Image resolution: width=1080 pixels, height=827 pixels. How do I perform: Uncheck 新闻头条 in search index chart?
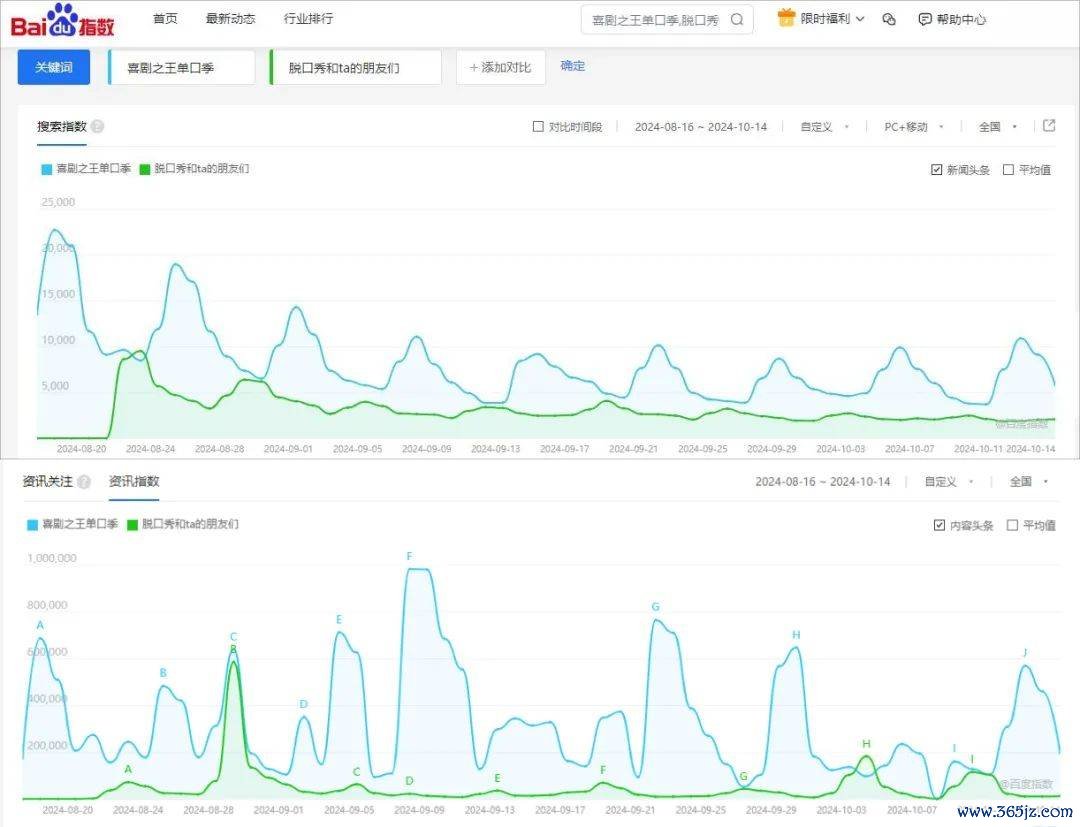937,170
